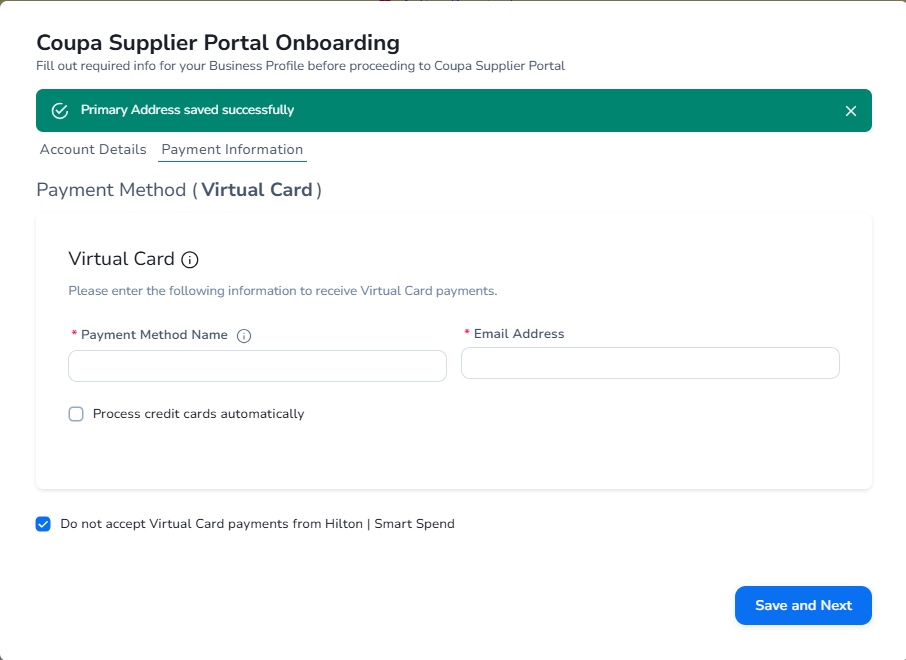Uncheck Do not accept Virtual Card payments
Viewport: 906px width, 660px height.
coord(43,524)
